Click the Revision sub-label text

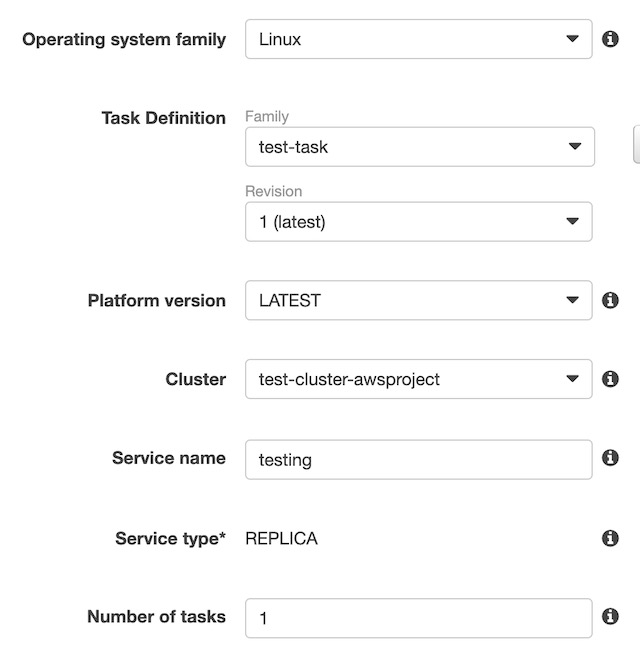[273, 191]
